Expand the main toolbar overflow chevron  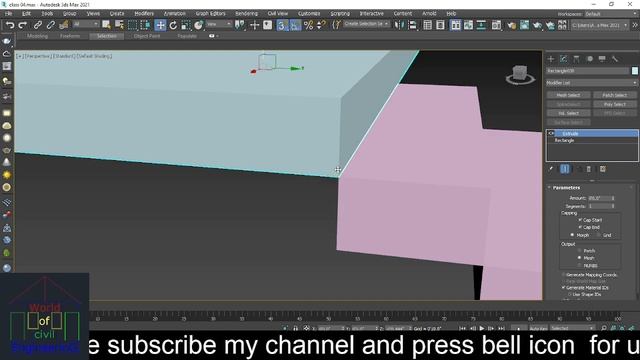point(635,25)
